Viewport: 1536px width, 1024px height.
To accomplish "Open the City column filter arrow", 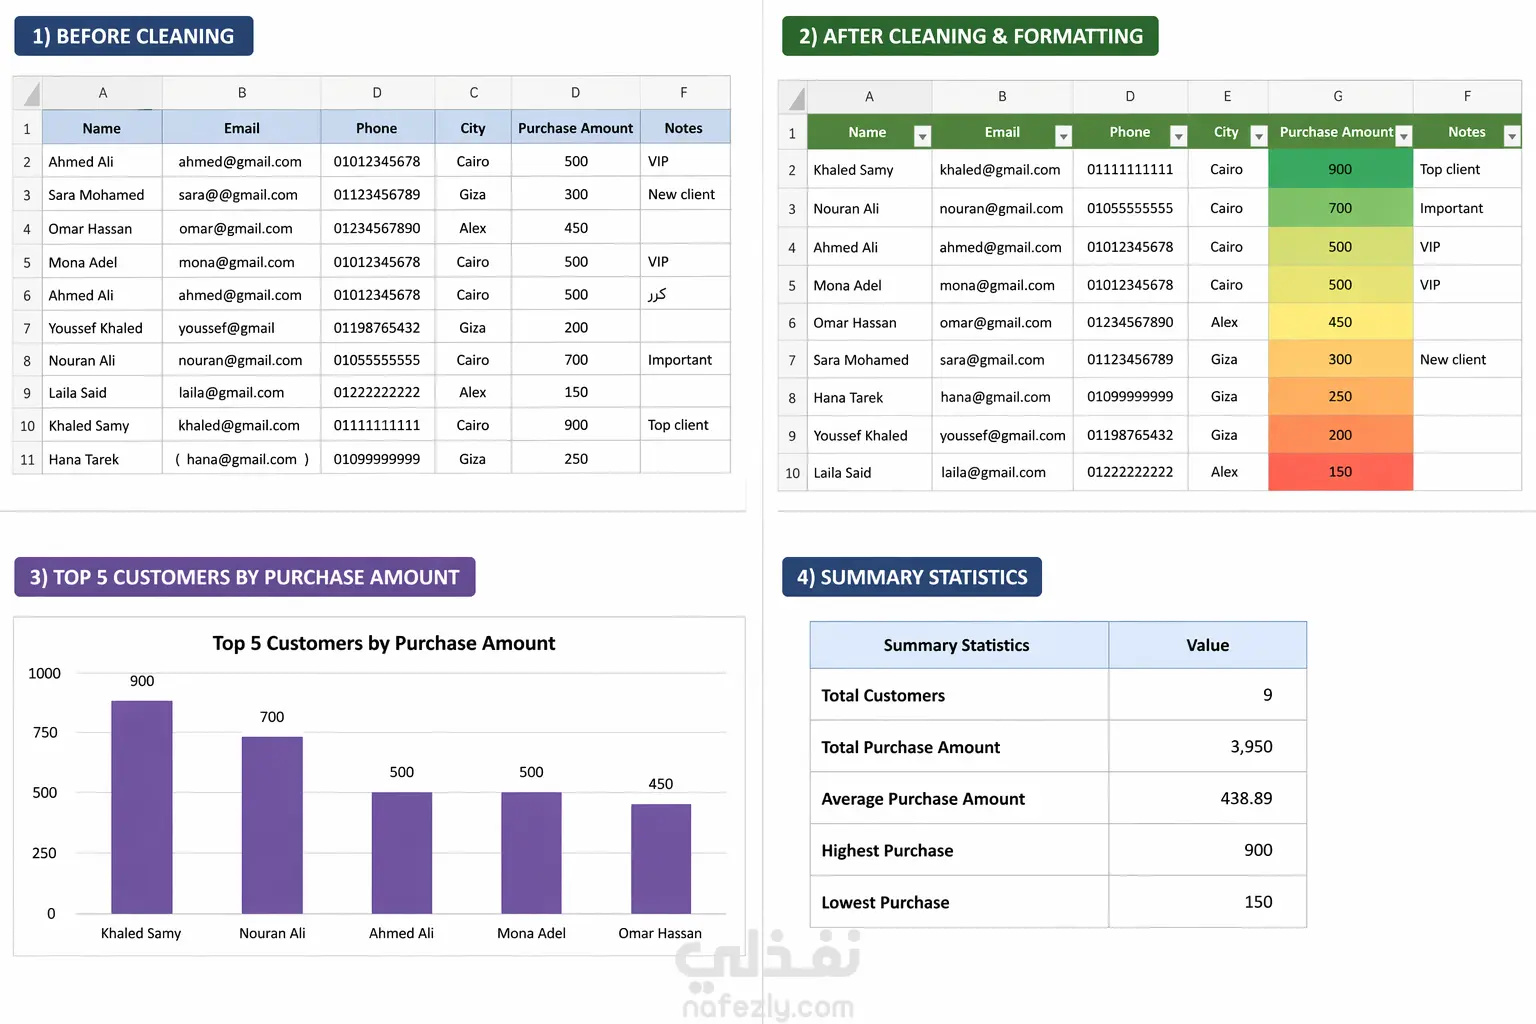I will 1259,135.
